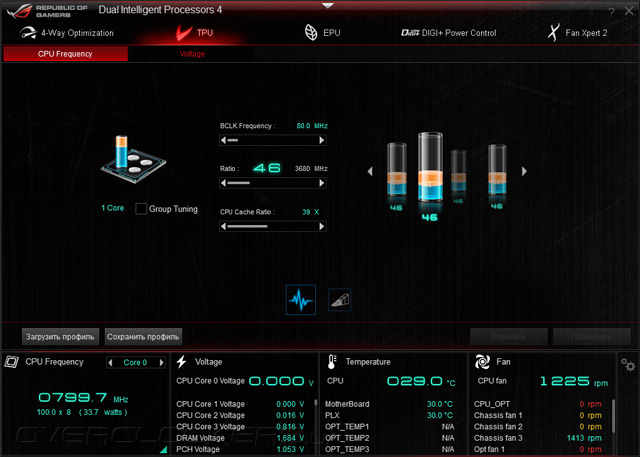Click the CPU_OPT fan row

pos(538,404)
